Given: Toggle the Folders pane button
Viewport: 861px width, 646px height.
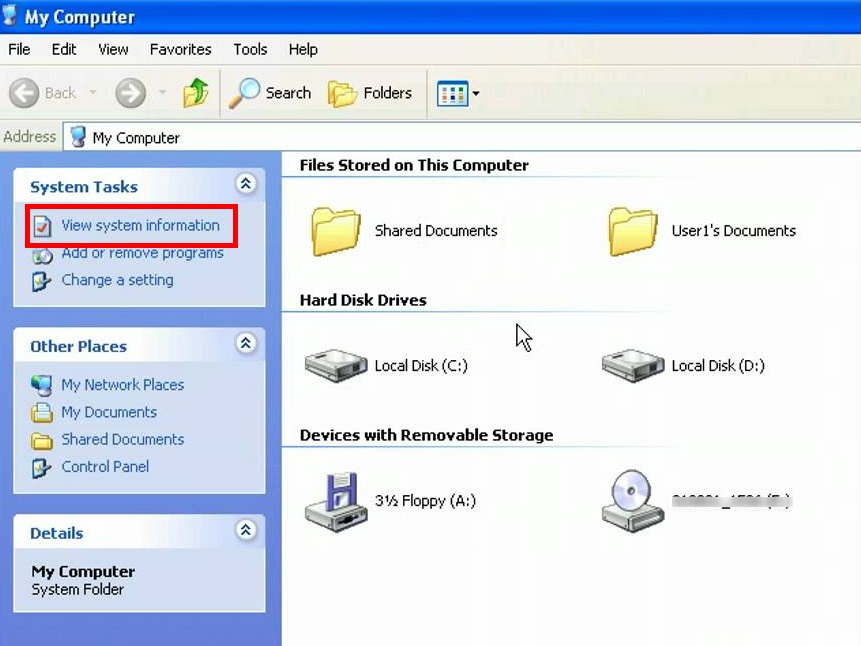Looking at the screenshot, I should pyautogui.click(x=370, y=93).
